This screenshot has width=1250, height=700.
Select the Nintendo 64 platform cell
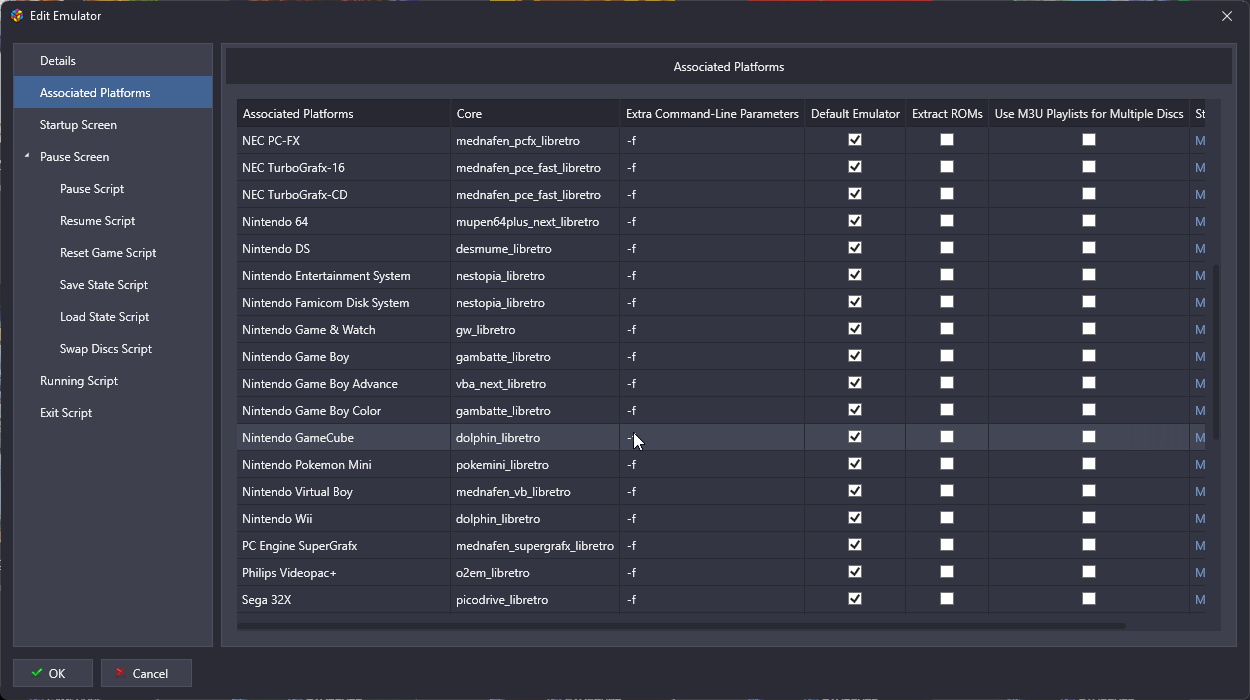coord(344,222)
